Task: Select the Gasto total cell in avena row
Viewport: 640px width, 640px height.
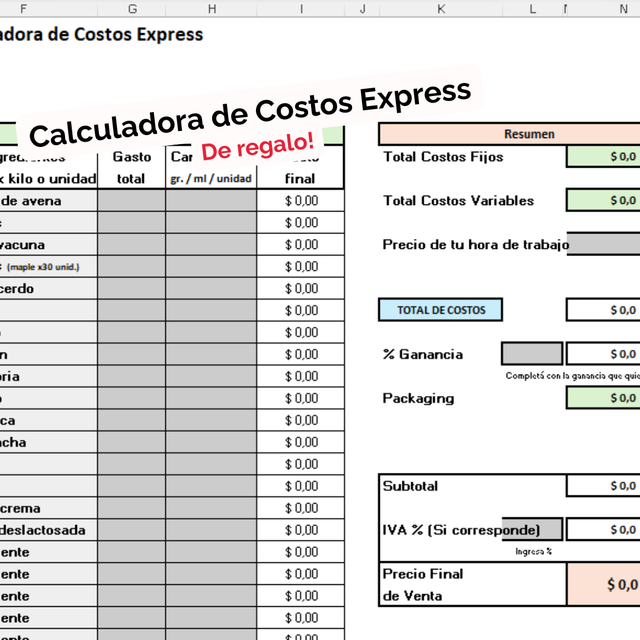Action: [x=132, y=201]
